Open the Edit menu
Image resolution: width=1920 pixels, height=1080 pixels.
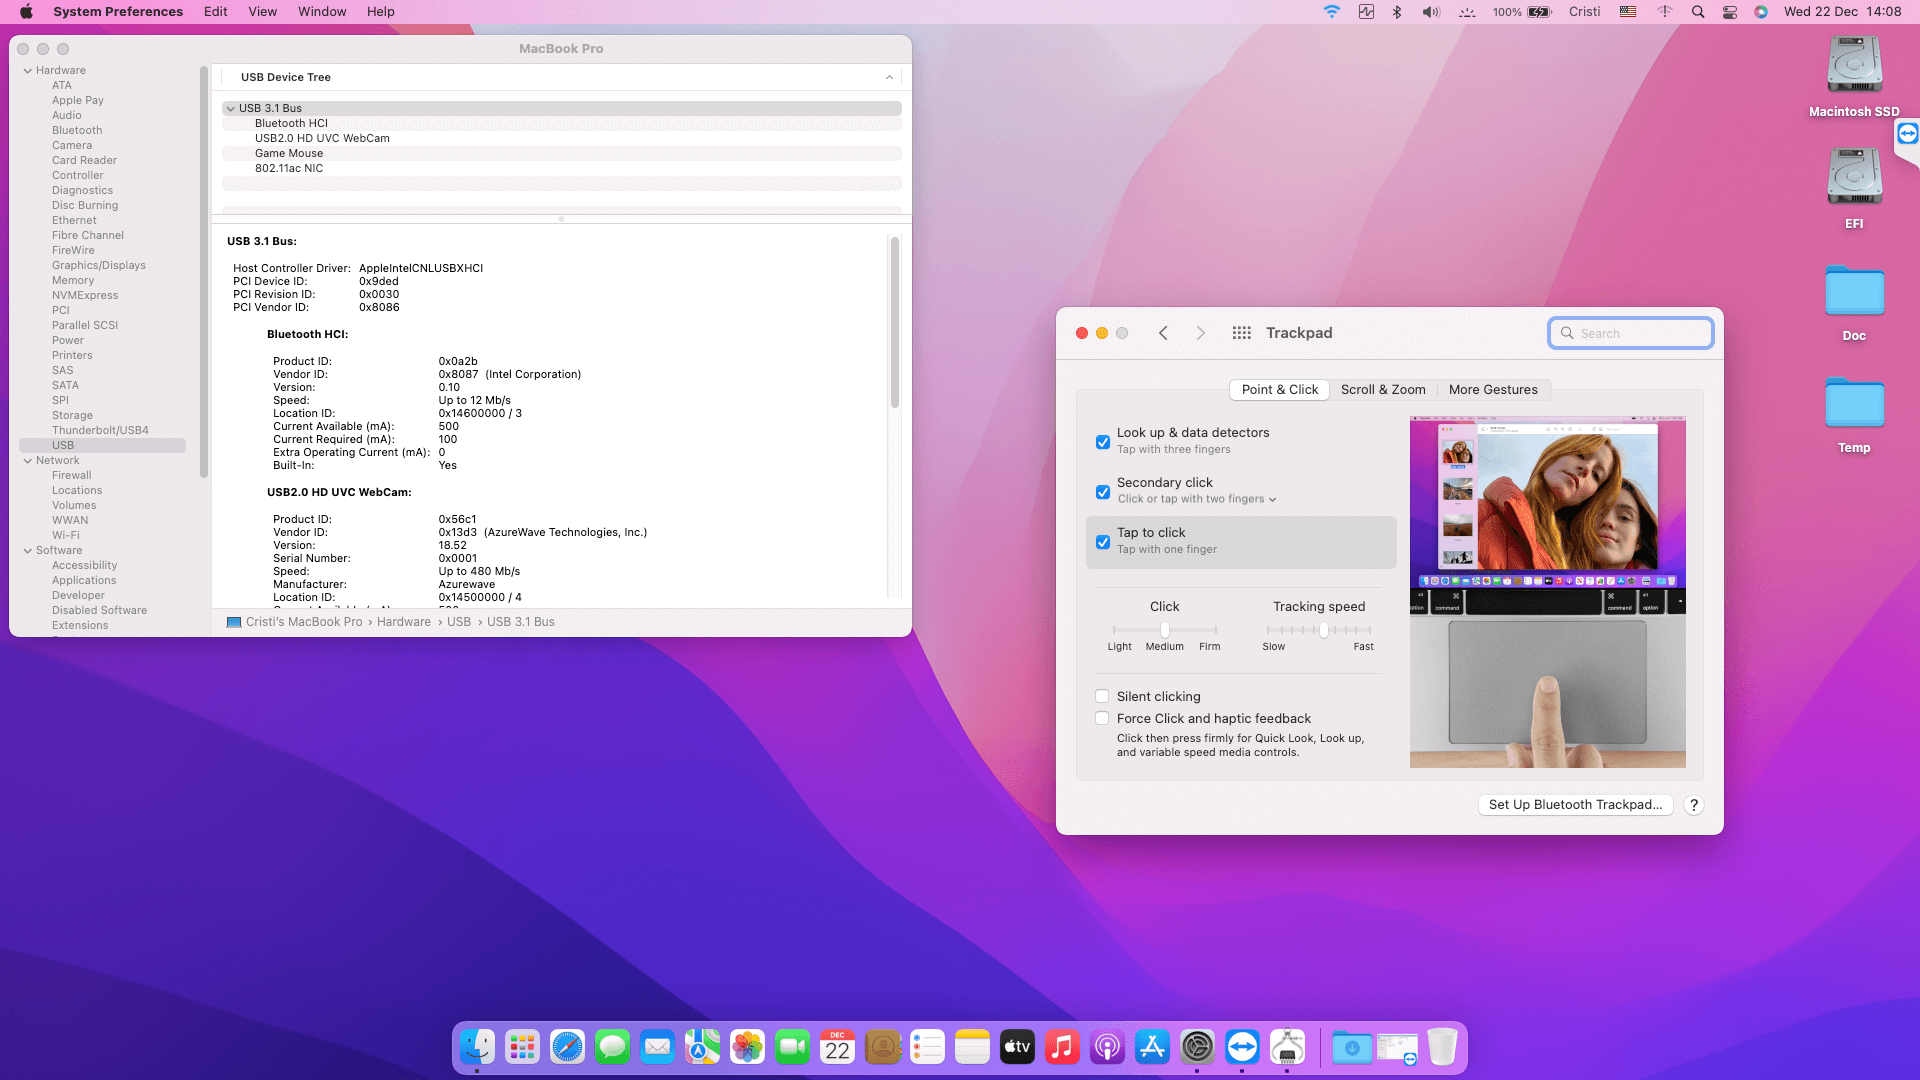point(216,12)
